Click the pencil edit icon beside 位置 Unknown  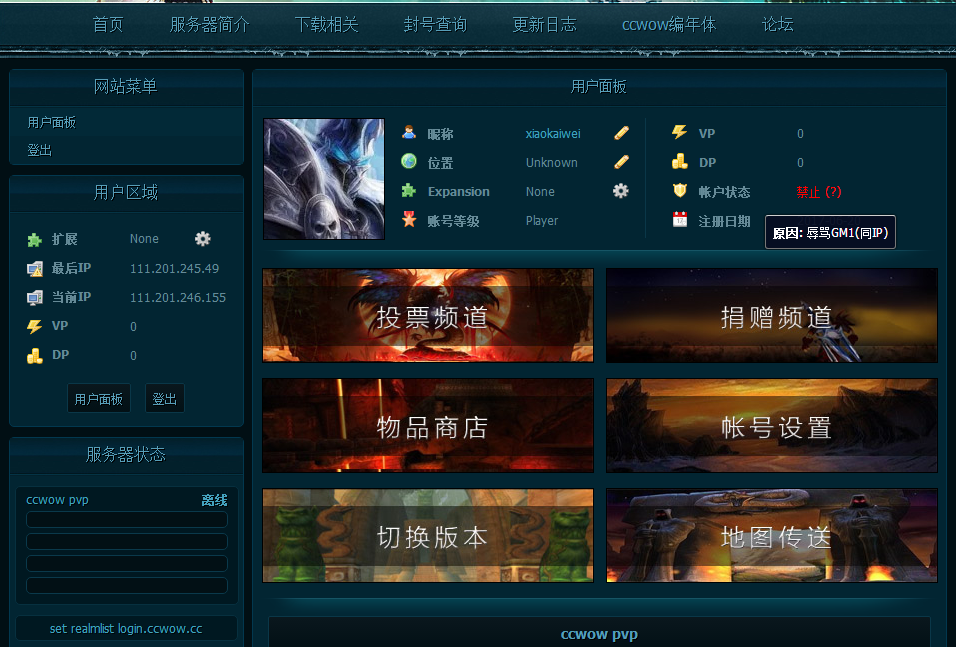click(x=621, y=162)
